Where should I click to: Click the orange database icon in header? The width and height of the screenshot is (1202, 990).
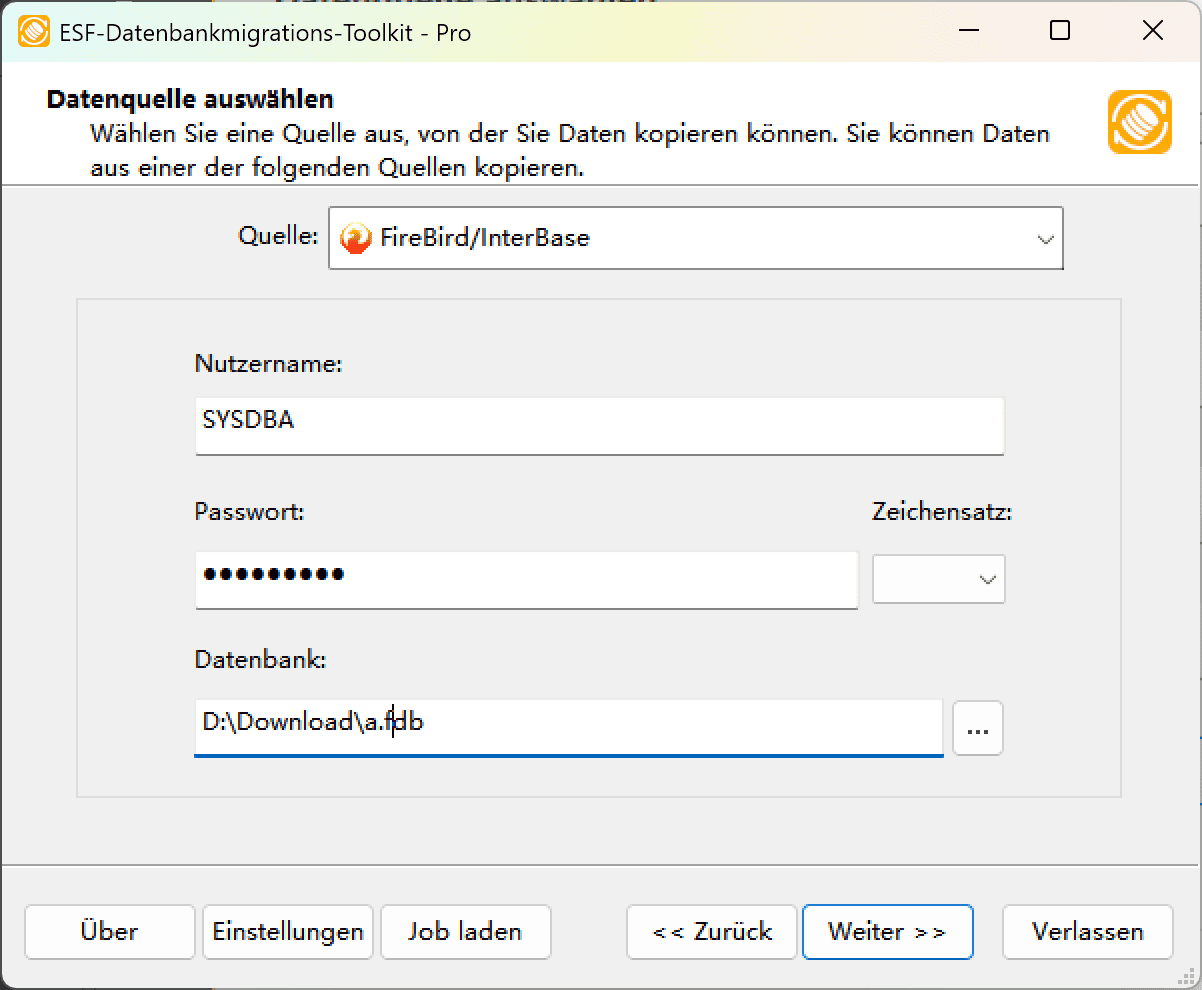(x=1139, y=122)
